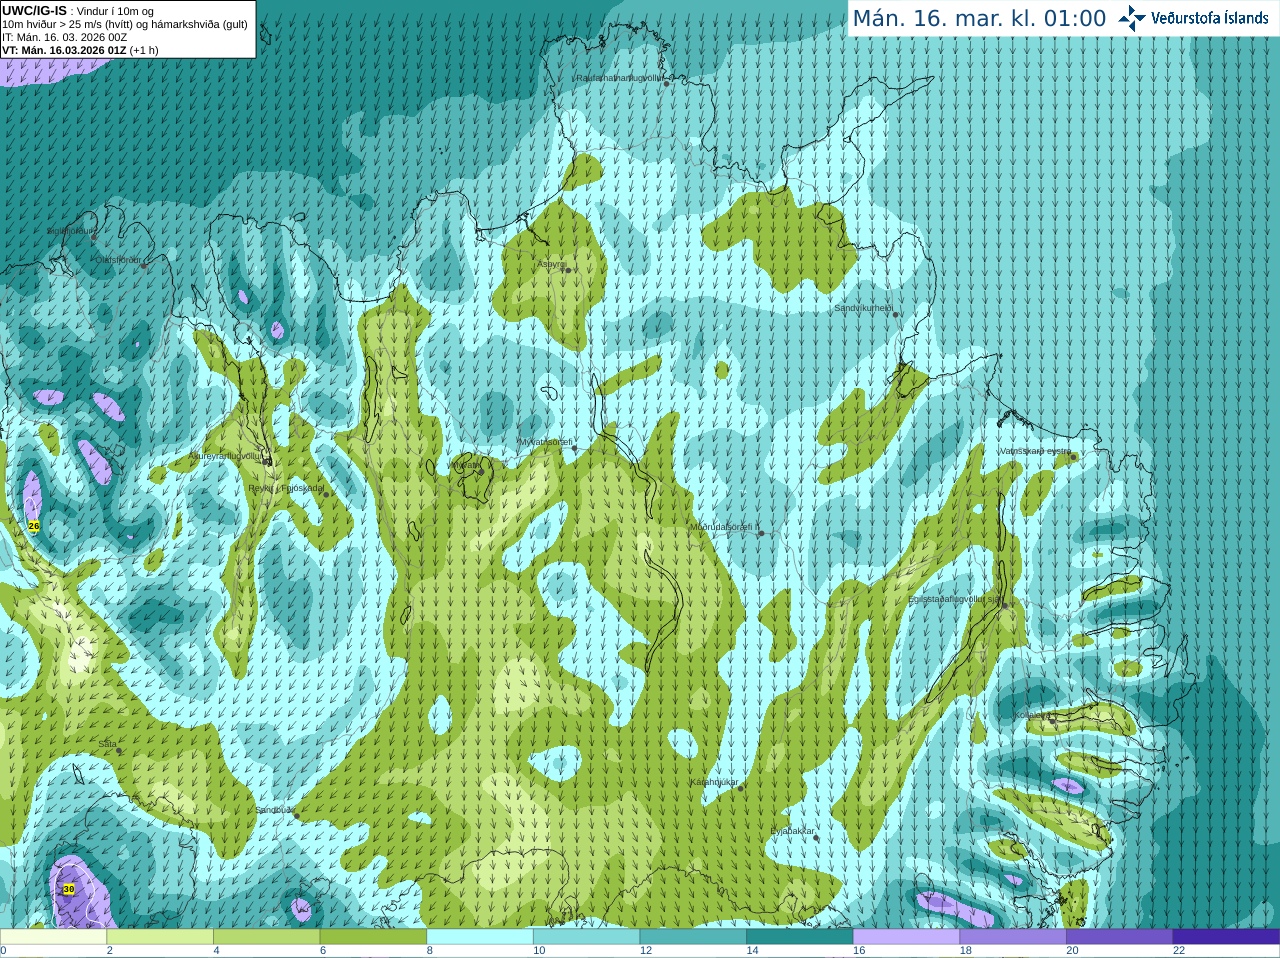Click the Mývatnsöræfi station dot
1280x958 pixels.
click(x=575, y=448)
